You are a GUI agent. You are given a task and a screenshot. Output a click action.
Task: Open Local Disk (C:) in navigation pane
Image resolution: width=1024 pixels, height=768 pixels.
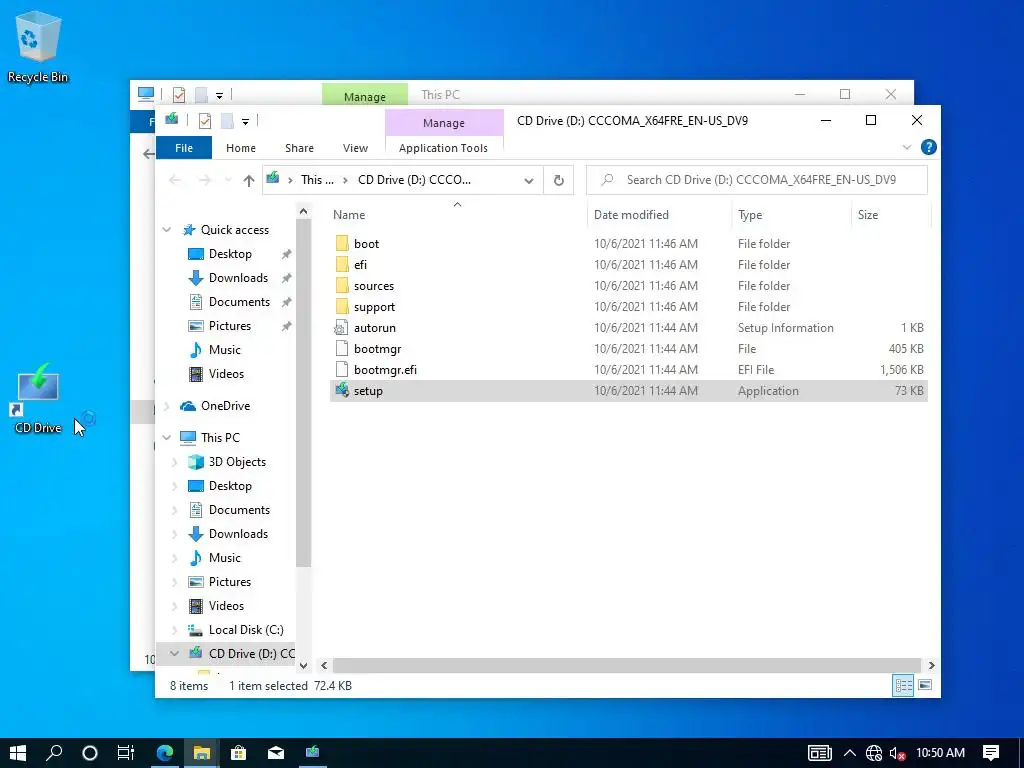(245, 630)
